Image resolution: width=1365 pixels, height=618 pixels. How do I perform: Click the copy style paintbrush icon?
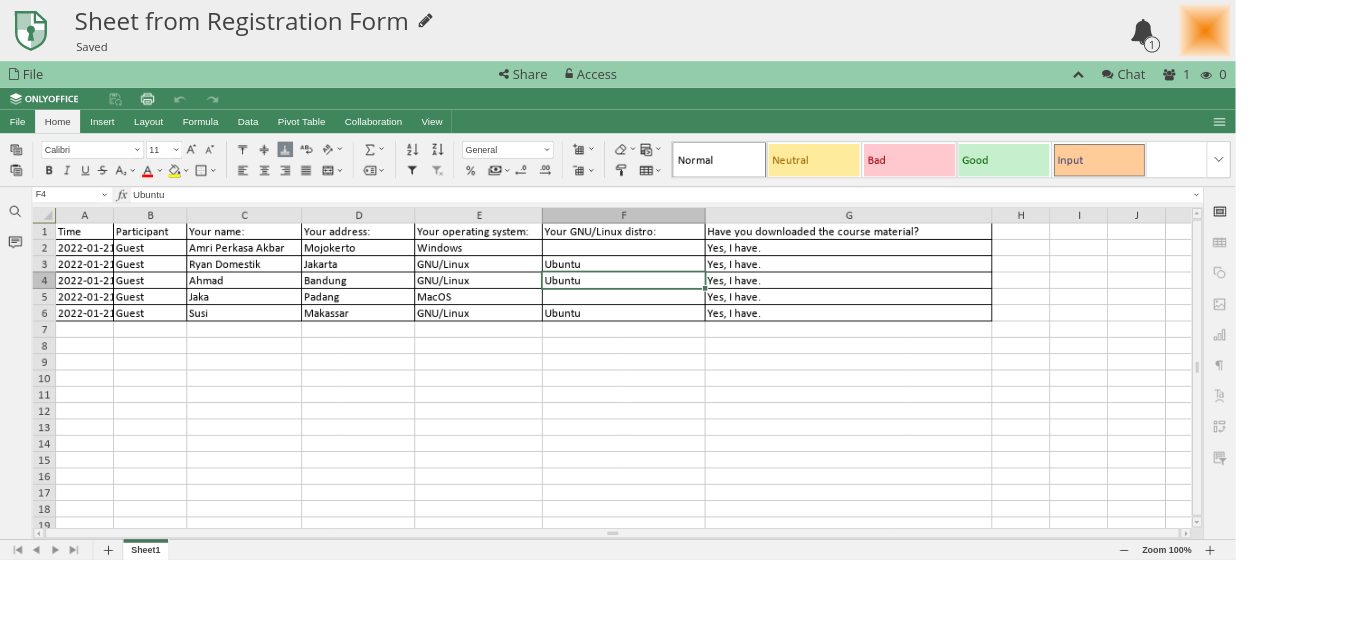[621, 171]
